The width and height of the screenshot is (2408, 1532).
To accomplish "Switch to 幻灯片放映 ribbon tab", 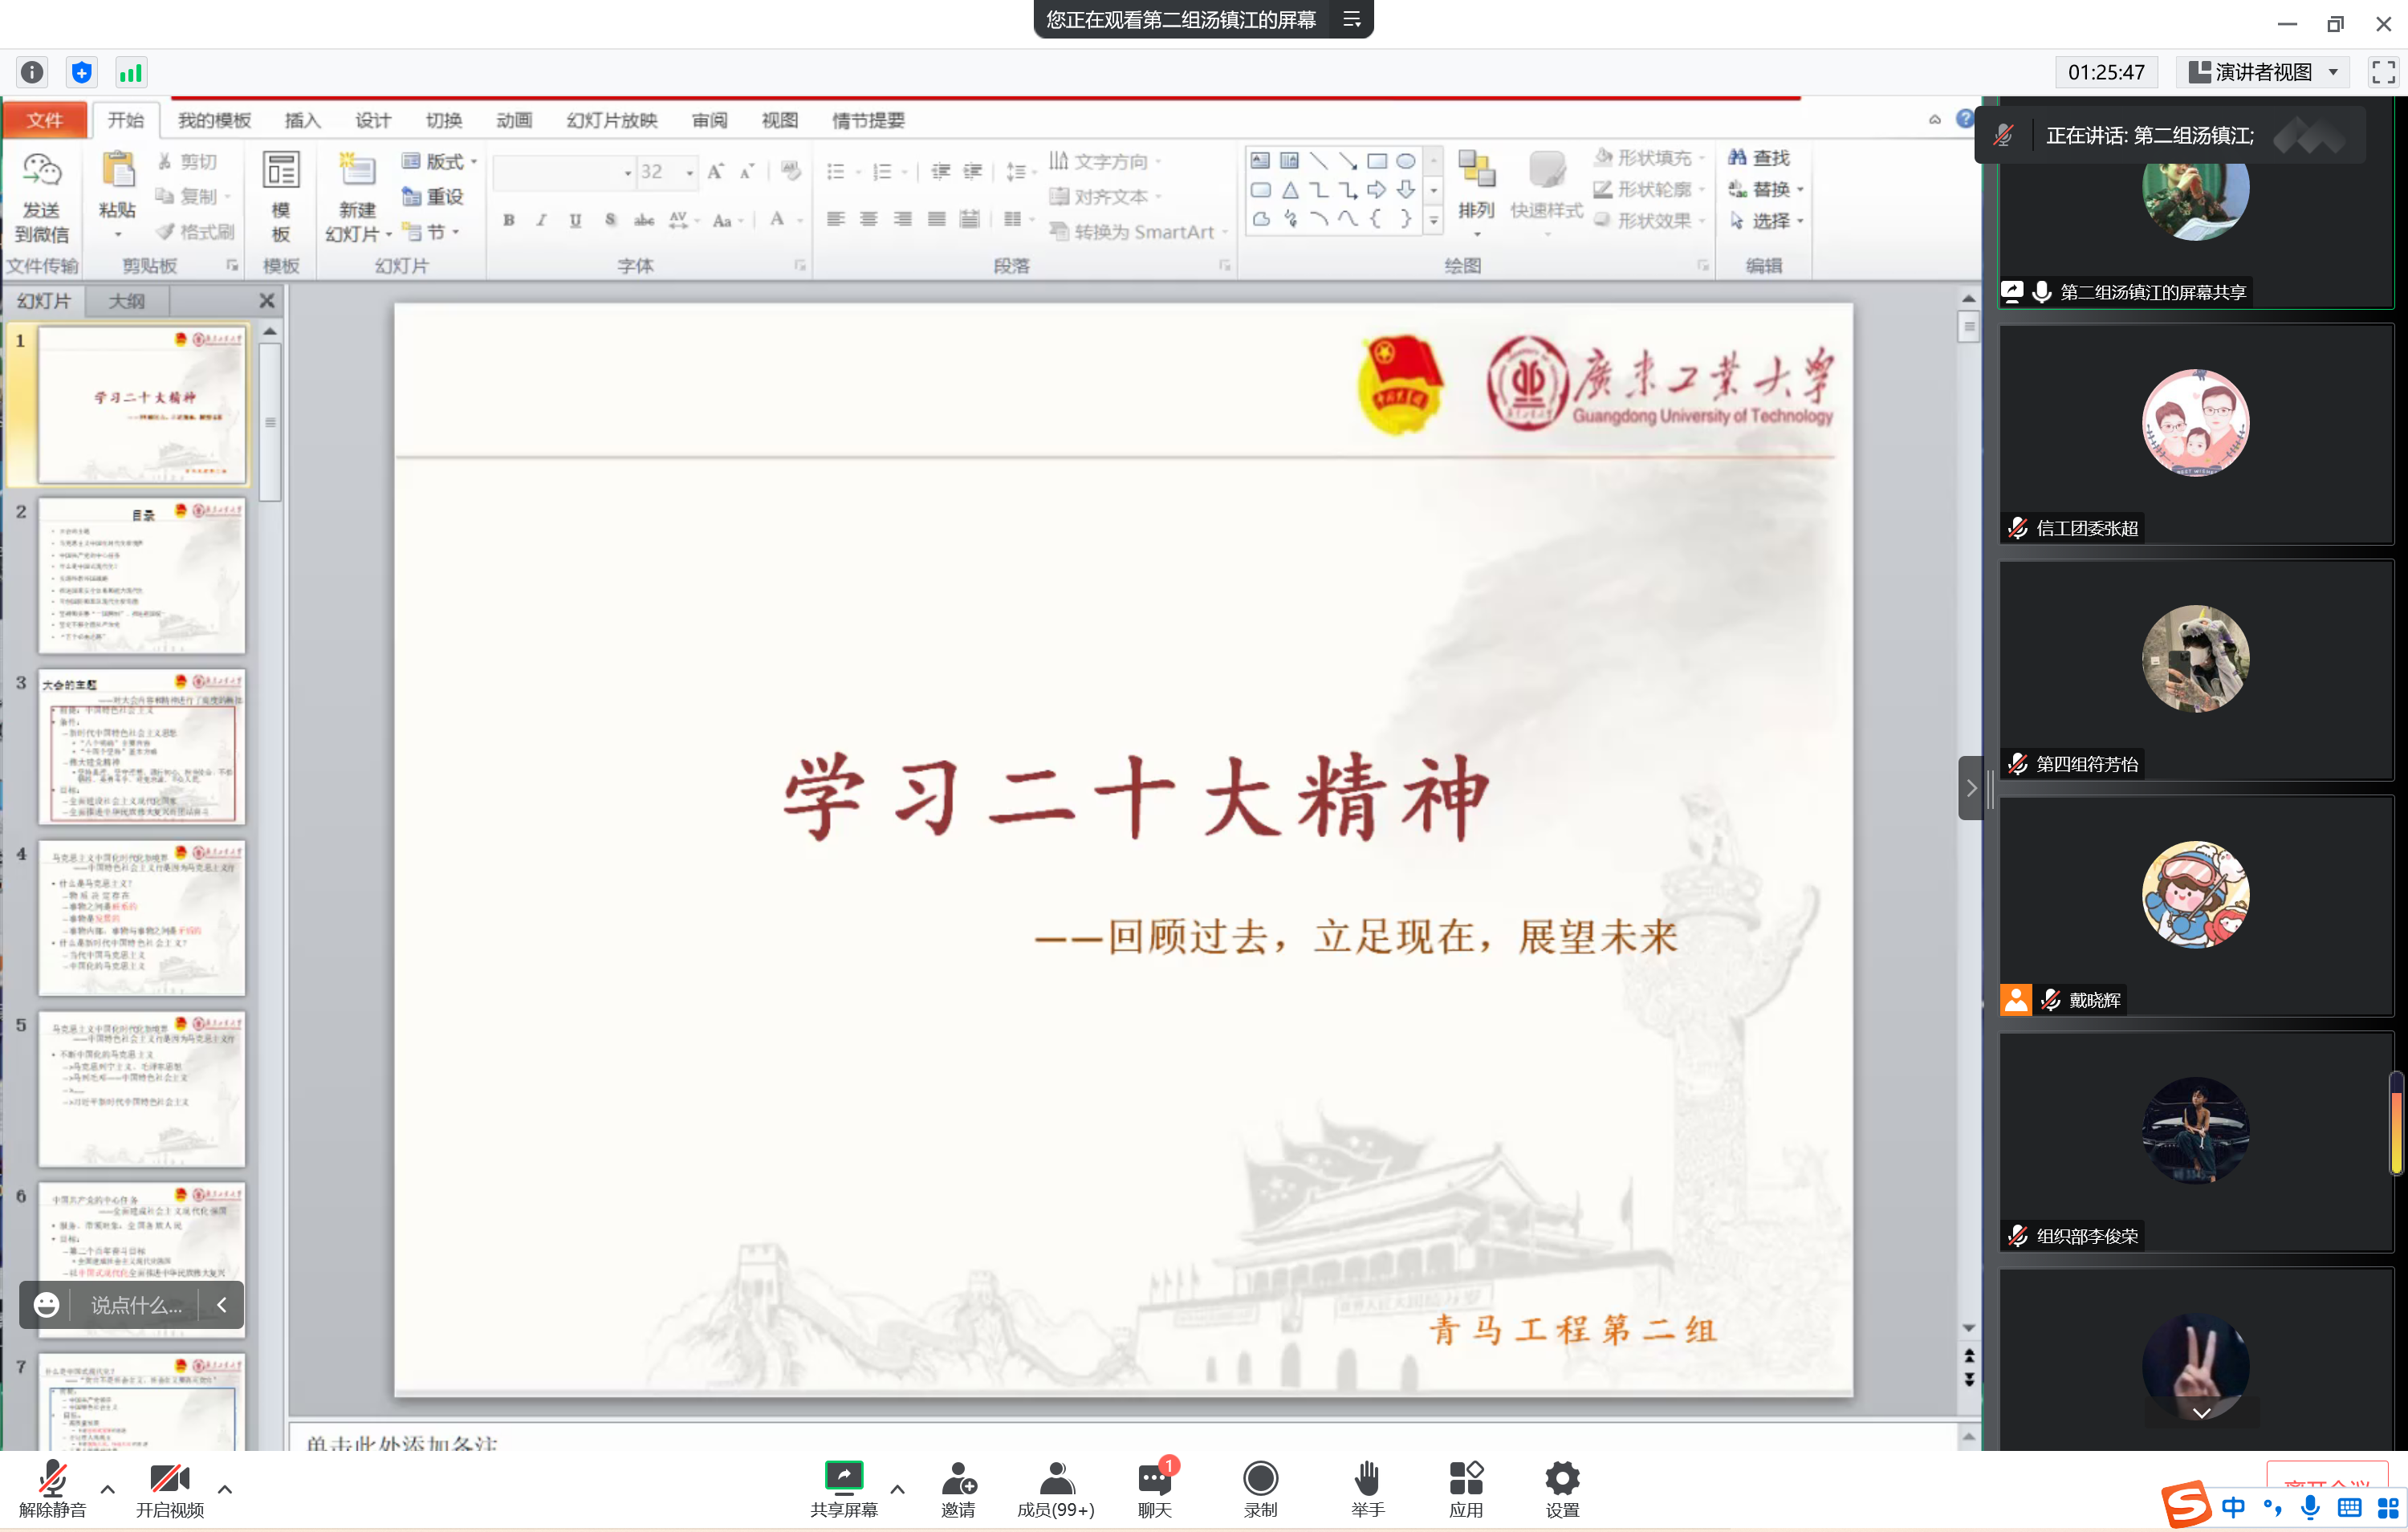I will tap(612, 120).
